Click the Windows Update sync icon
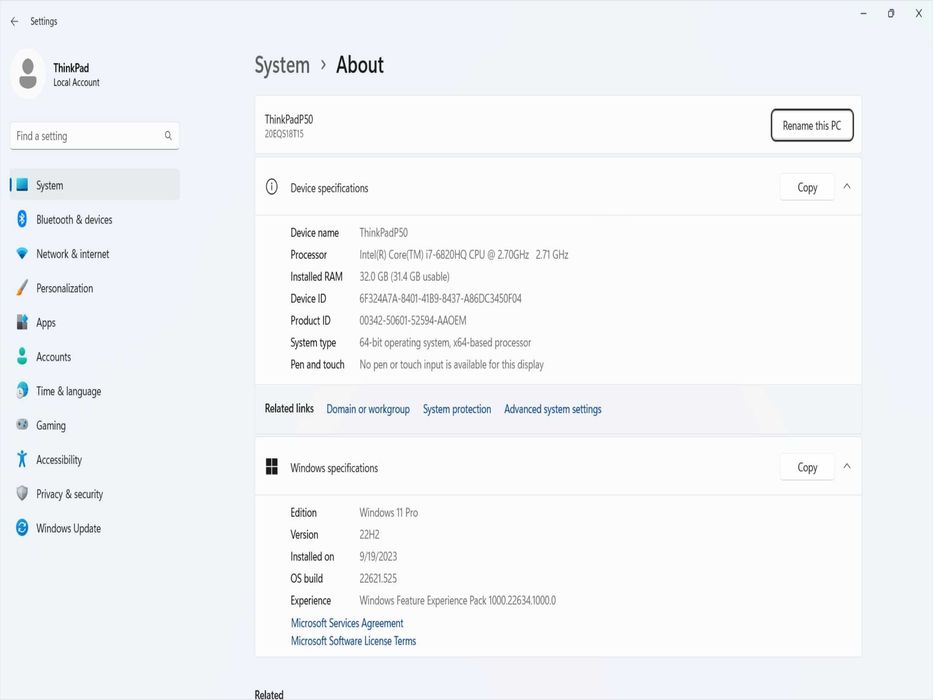The image size is (933, 700). point(22,528)
